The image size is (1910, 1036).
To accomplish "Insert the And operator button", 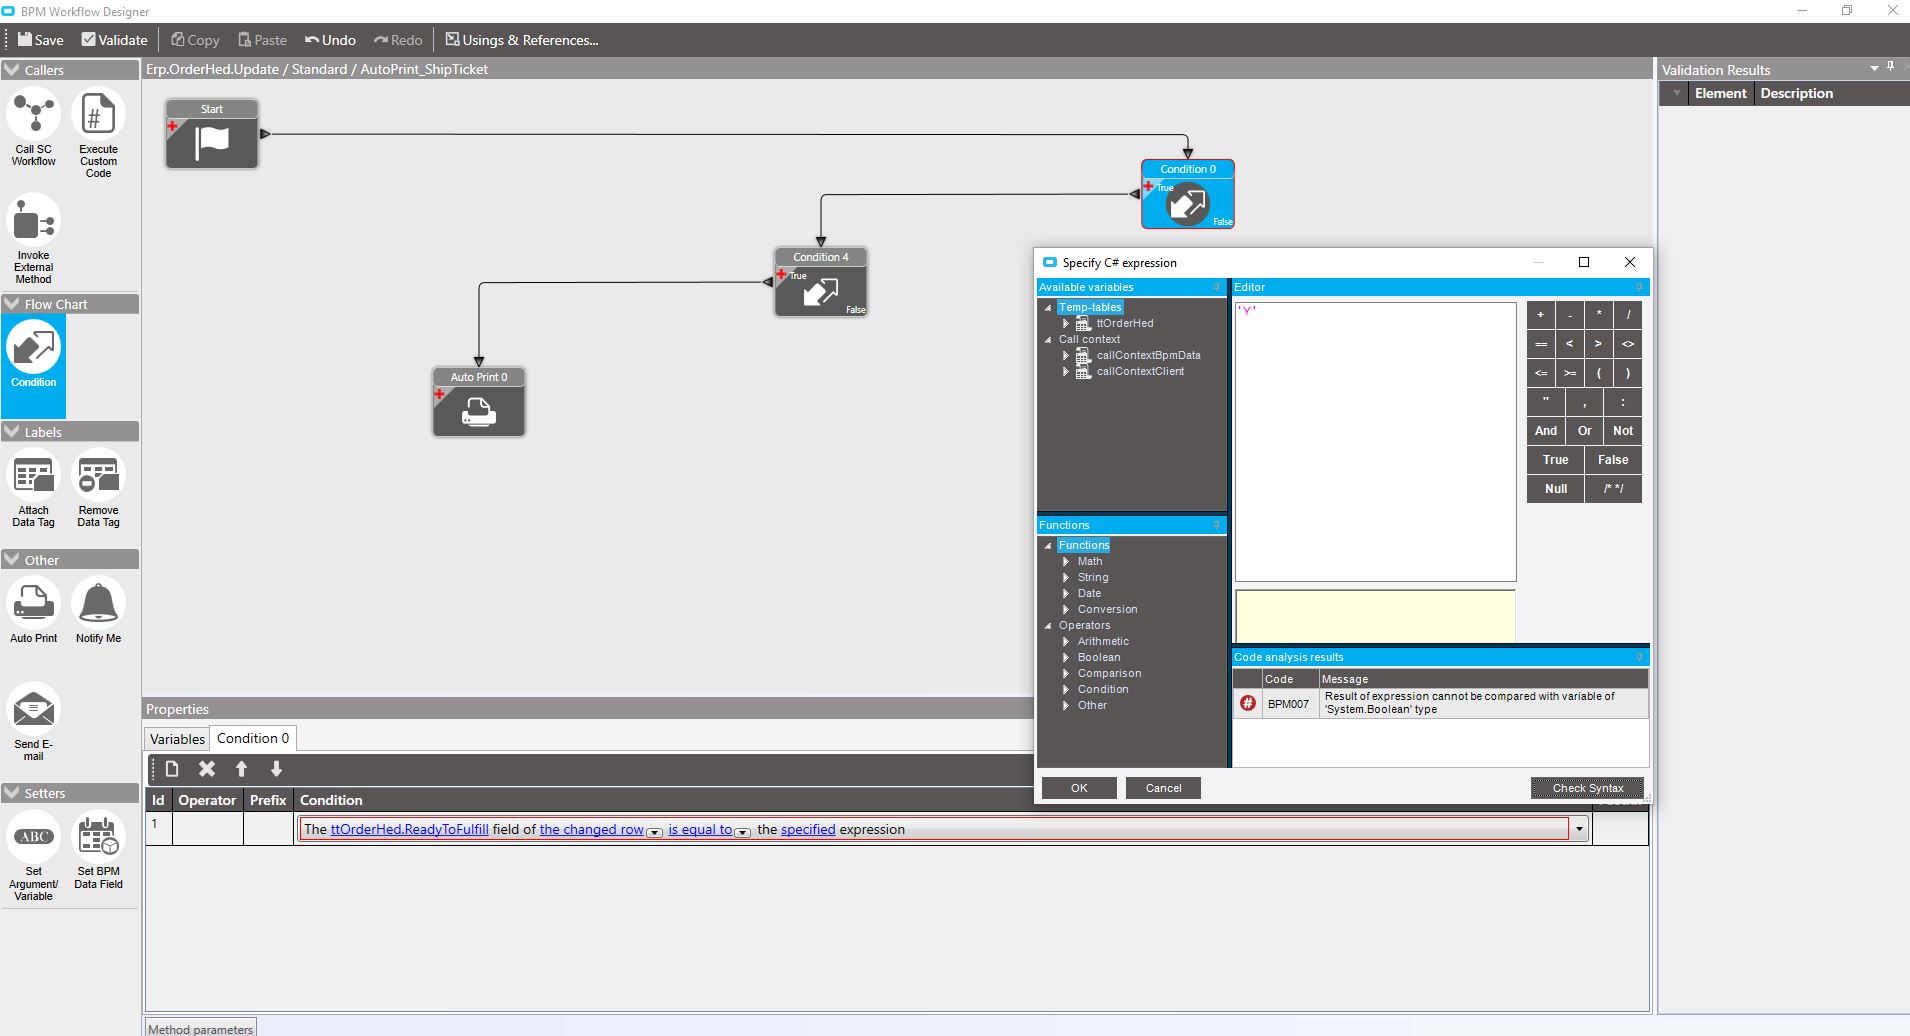I will 1545,431.
